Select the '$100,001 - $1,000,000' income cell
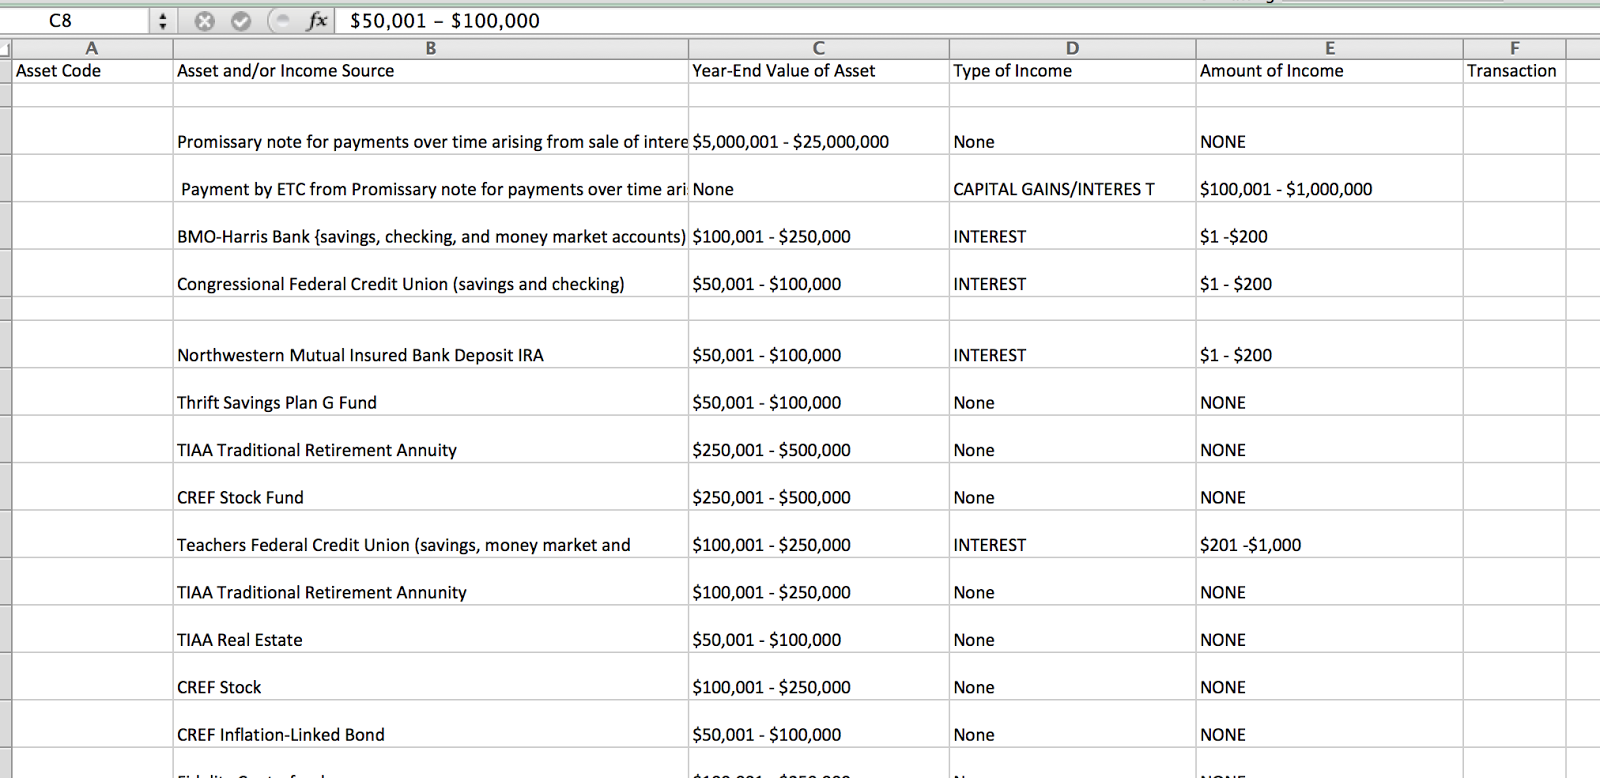1600x778 pixels. tap(1330, 179)
